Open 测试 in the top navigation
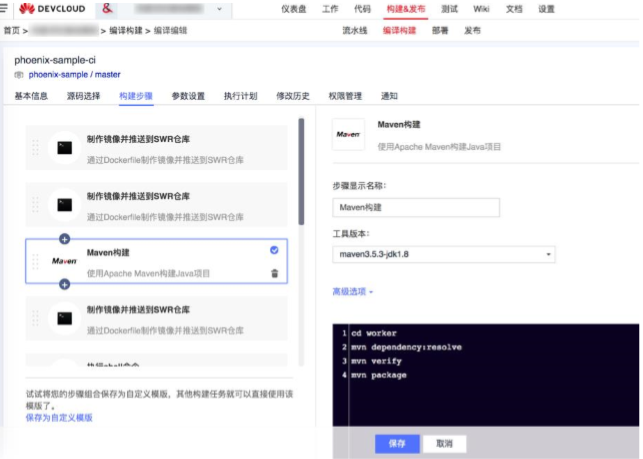This screenshot has width=643, height=459. (x=449, y=9)
